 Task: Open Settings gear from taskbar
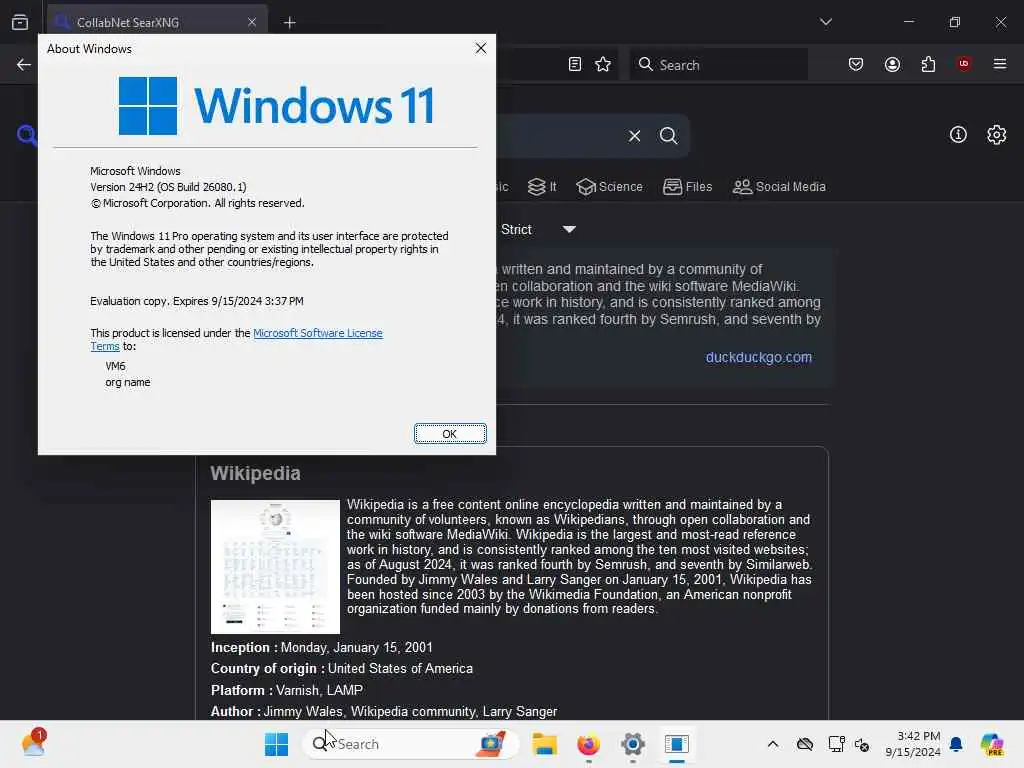tap(633, 744)
